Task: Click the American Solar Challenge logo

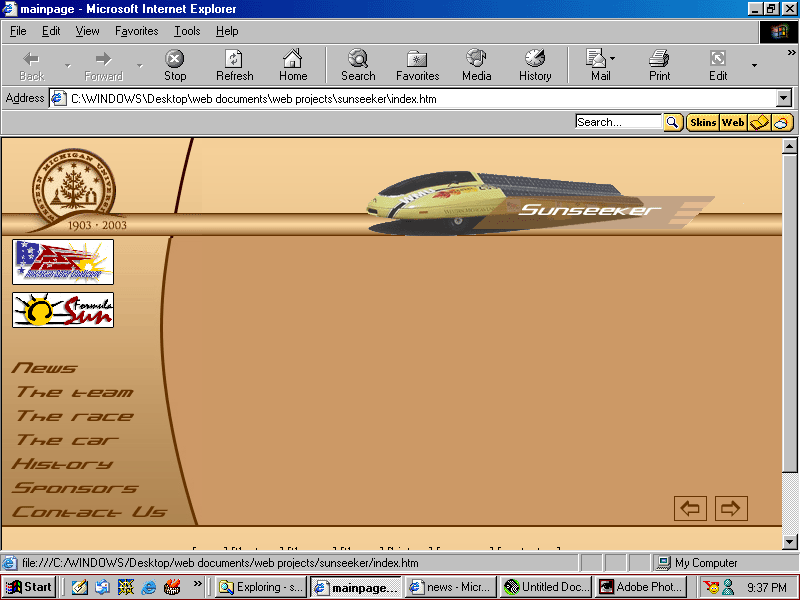Action: 63,262
